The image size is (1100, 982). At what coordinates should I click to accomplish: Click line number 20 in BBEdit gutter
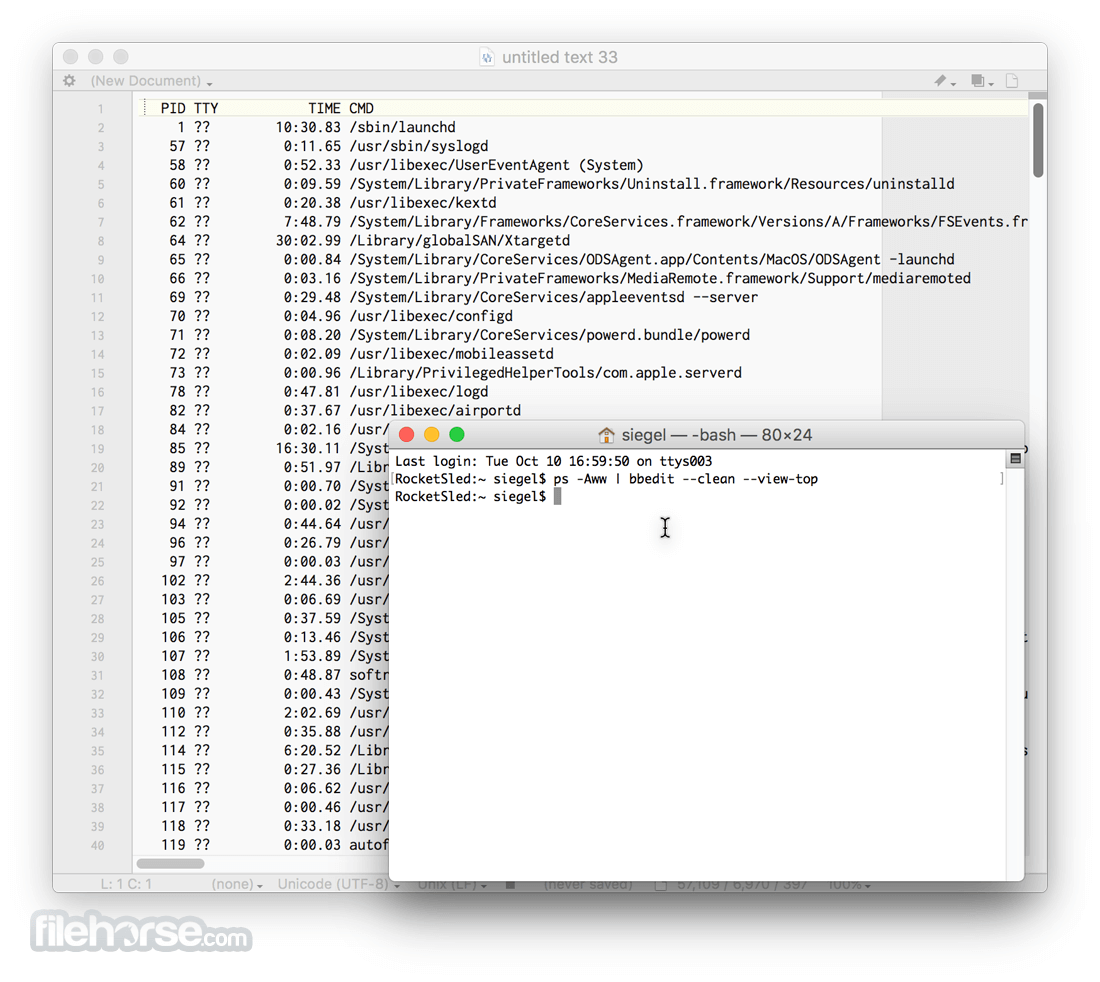pyautogui.click(x=98, y=468)
